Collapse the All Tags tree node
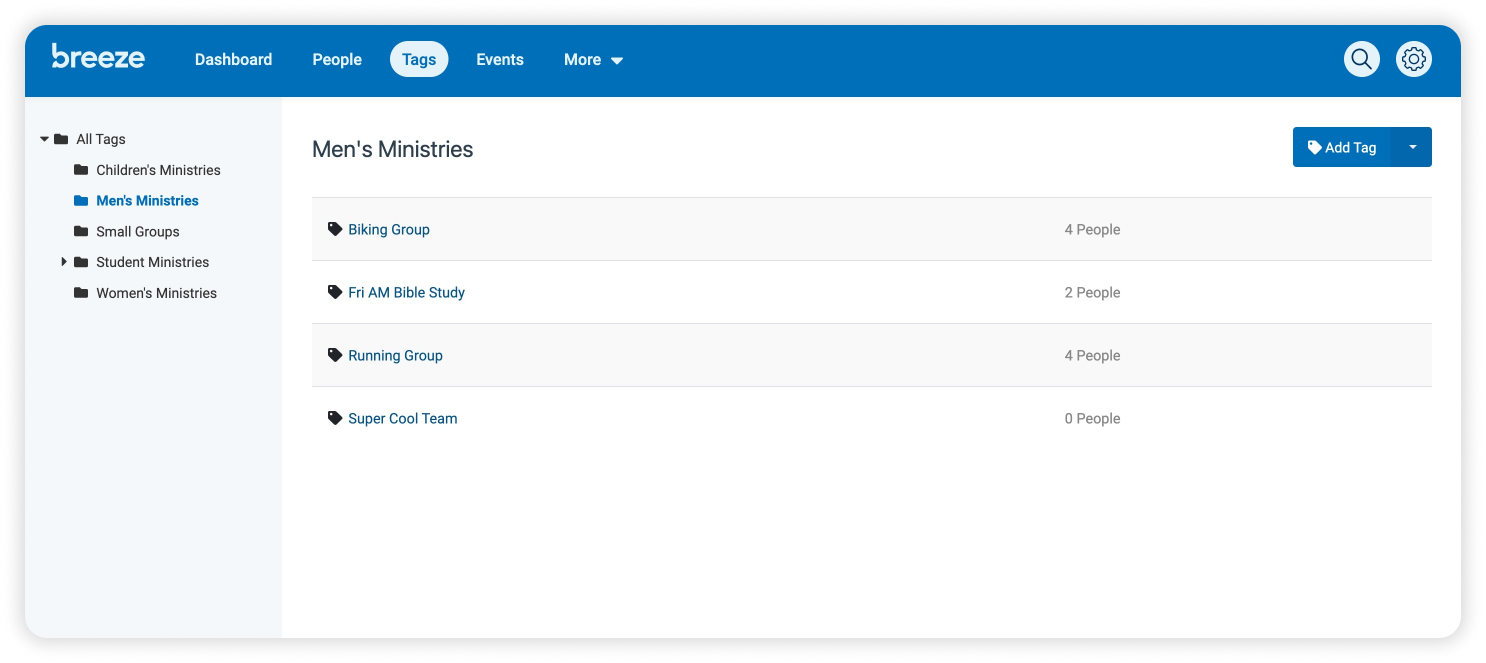 [44, 139]
